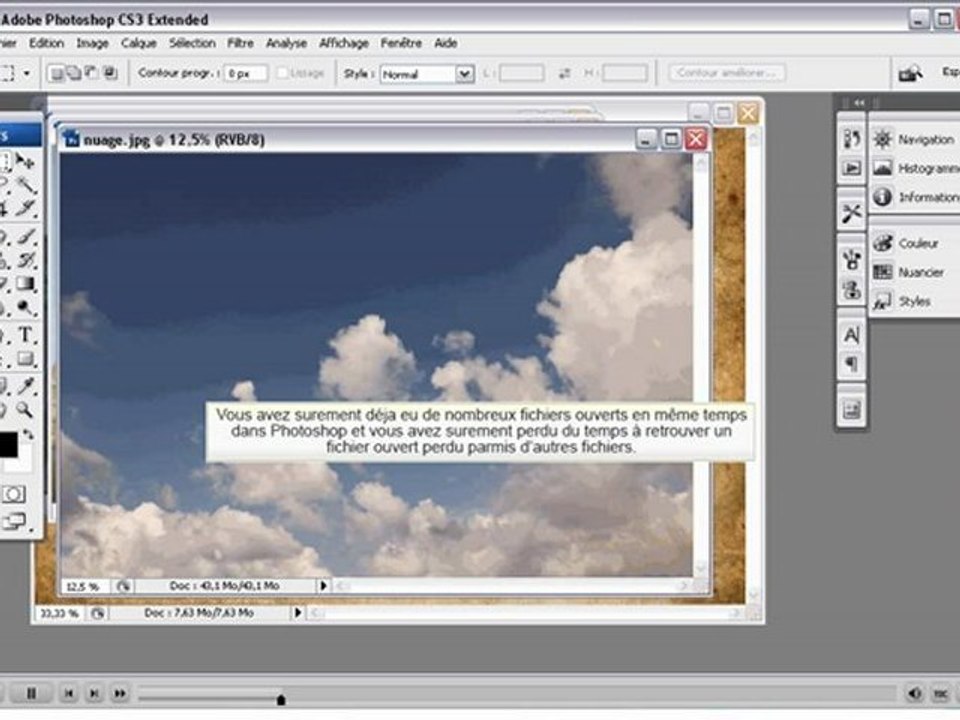Expand the Couleur panel
The height and width of the screenshot is (720, 960).
point(914,243)
